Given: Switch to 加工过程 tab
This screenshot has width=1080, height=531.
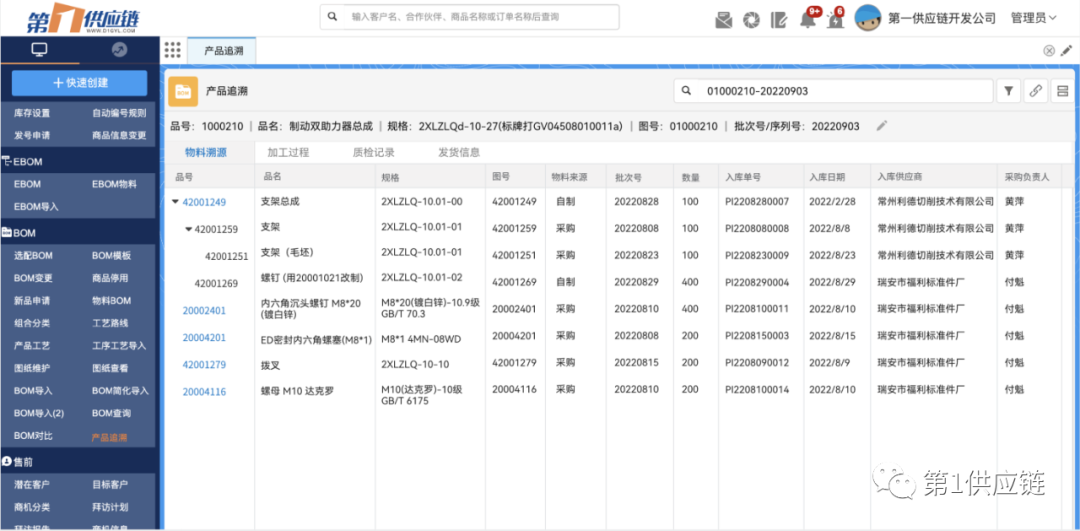Looking at the screenshot, I should pos(288,152).
